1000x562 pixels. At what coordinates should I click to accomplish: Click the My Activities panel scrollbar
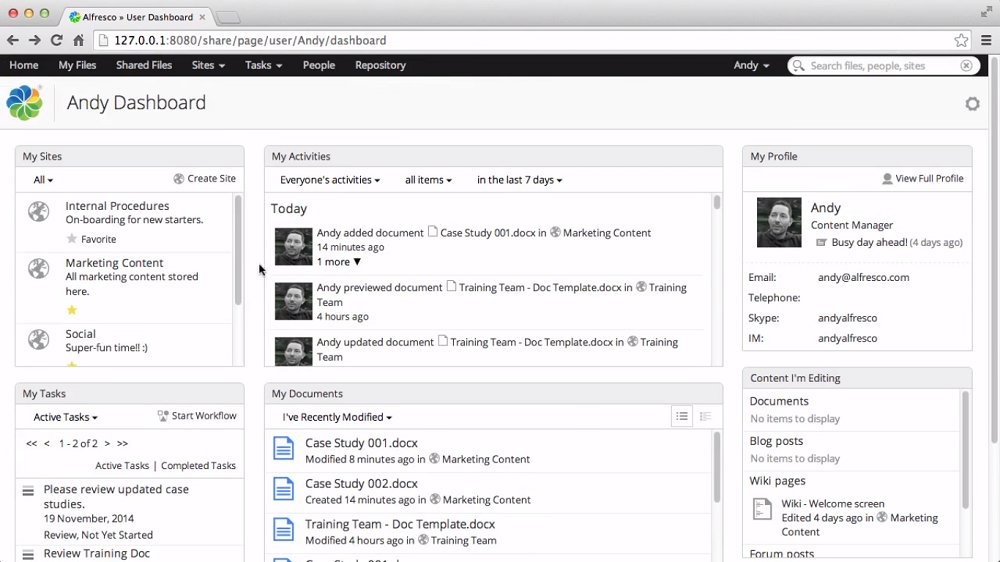tap(717, 202)
